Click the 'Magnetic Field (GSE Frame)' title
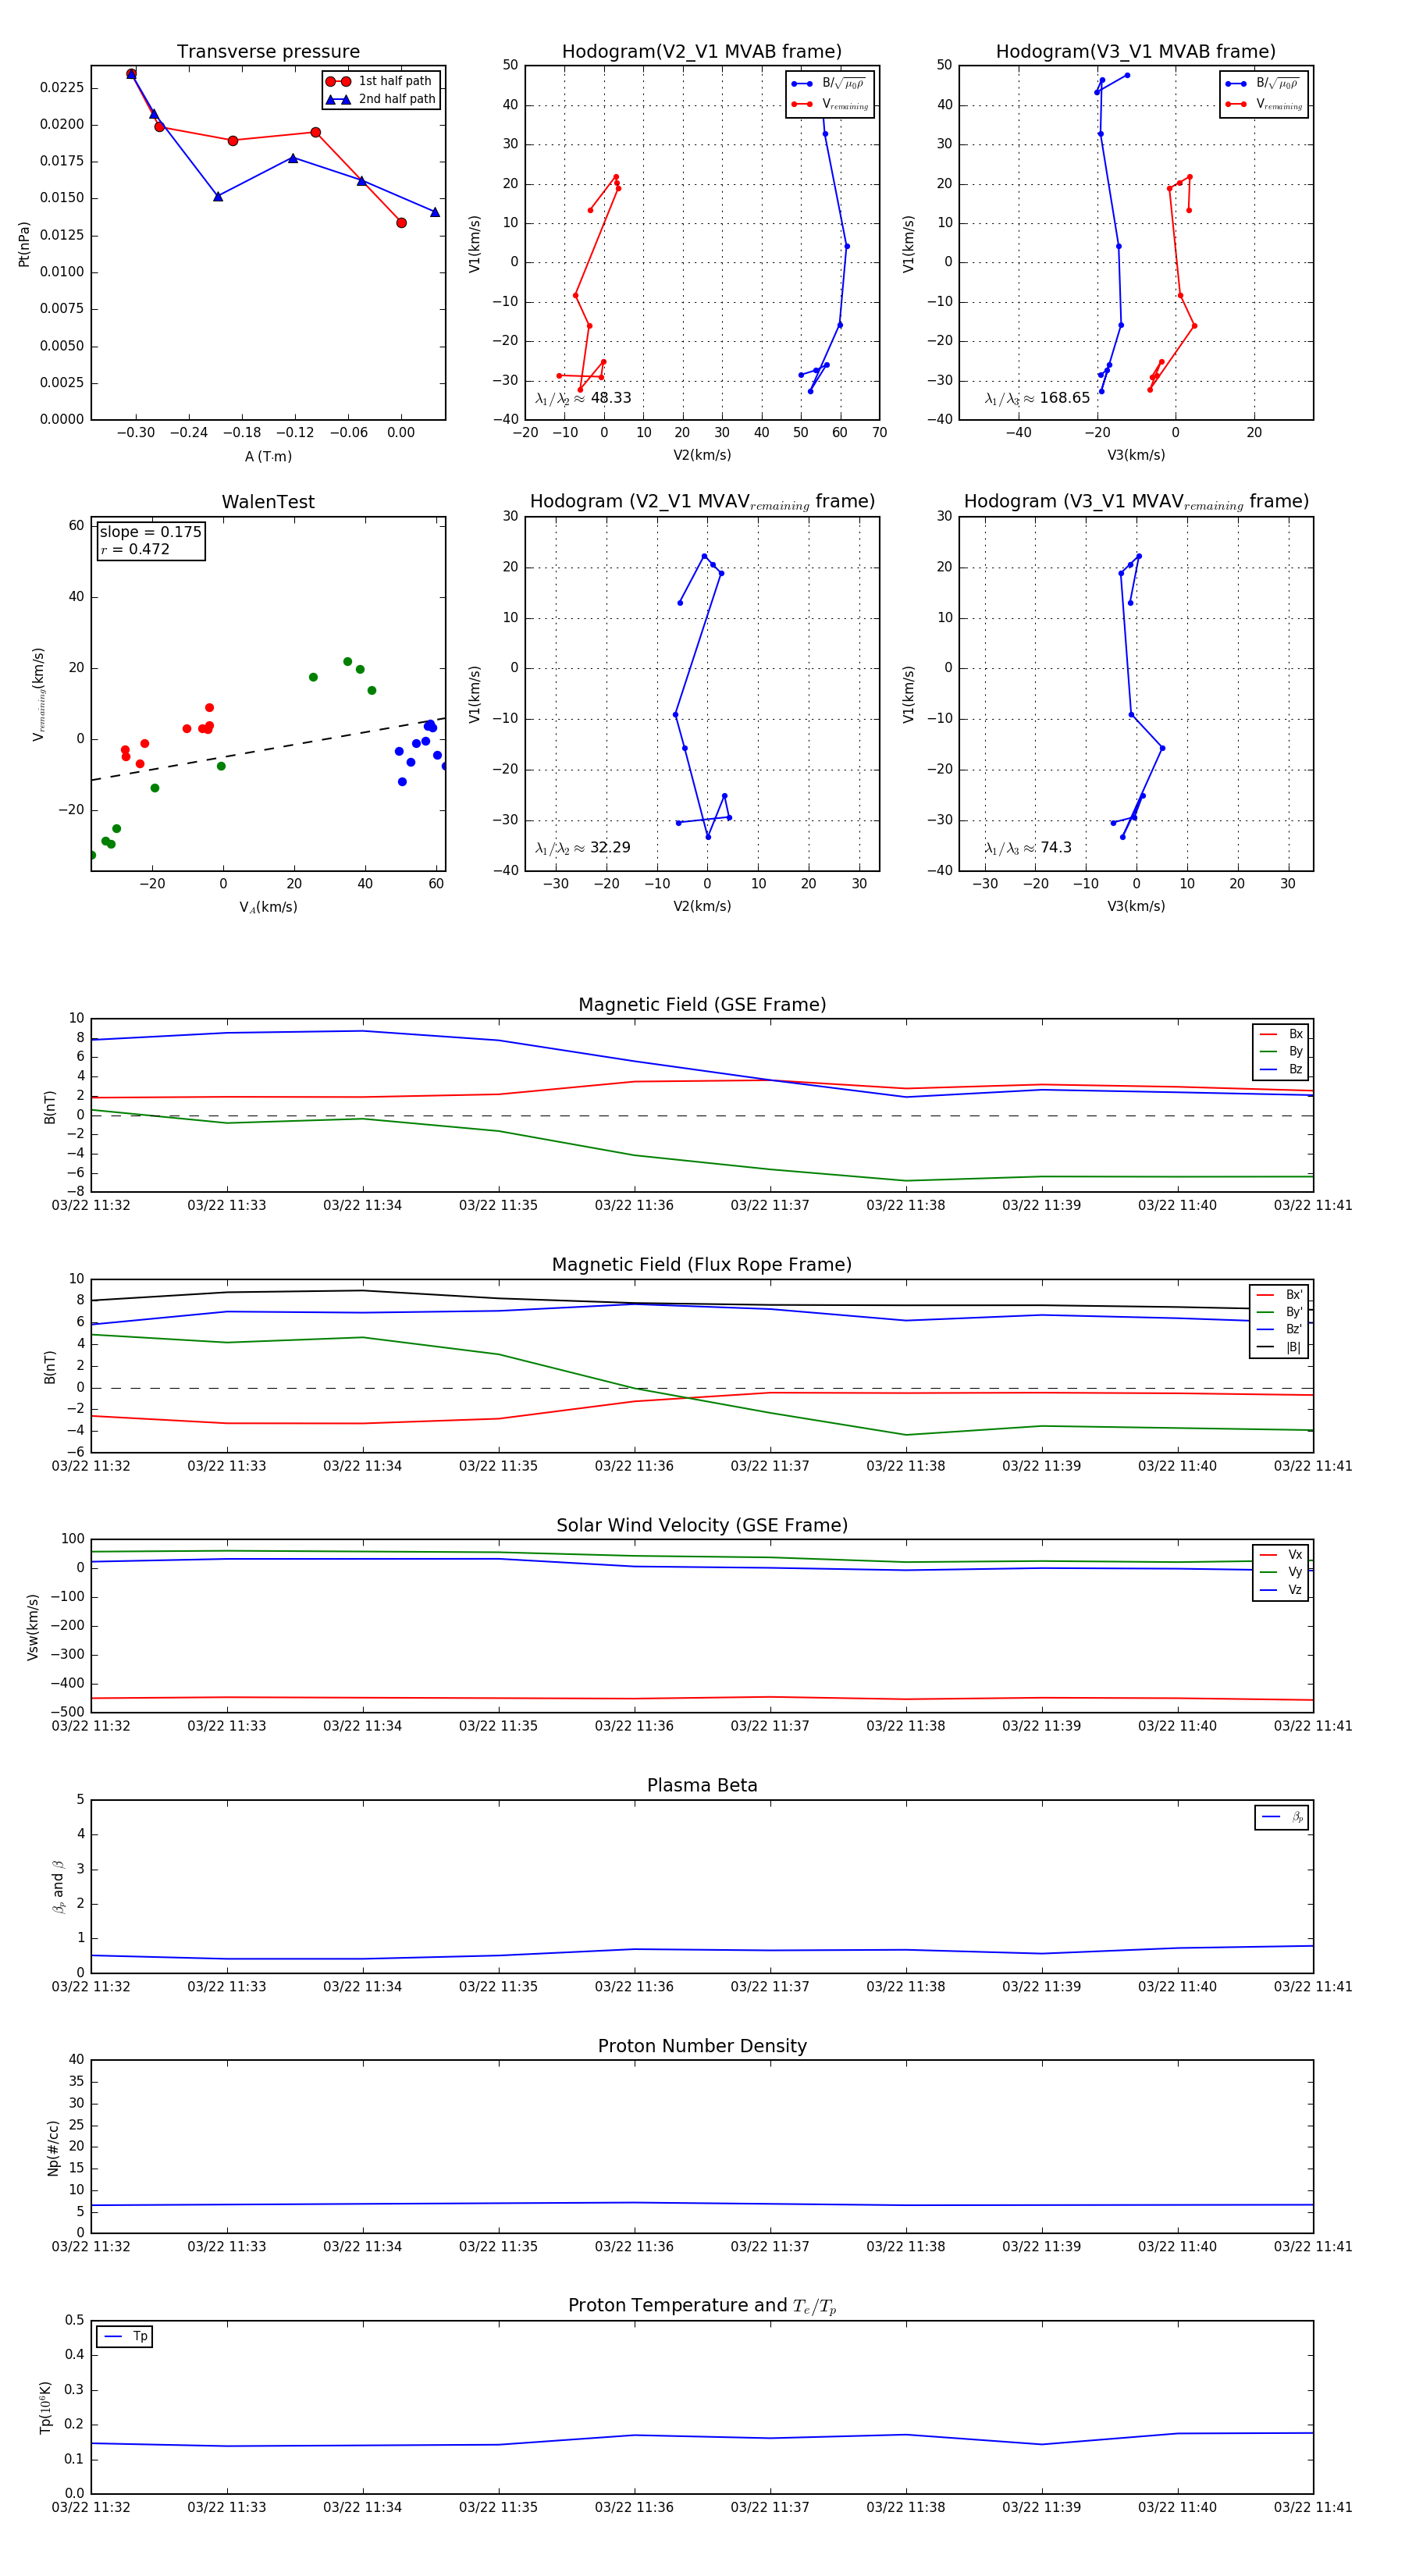The image size is (1405, 2576). (702, 1005)
